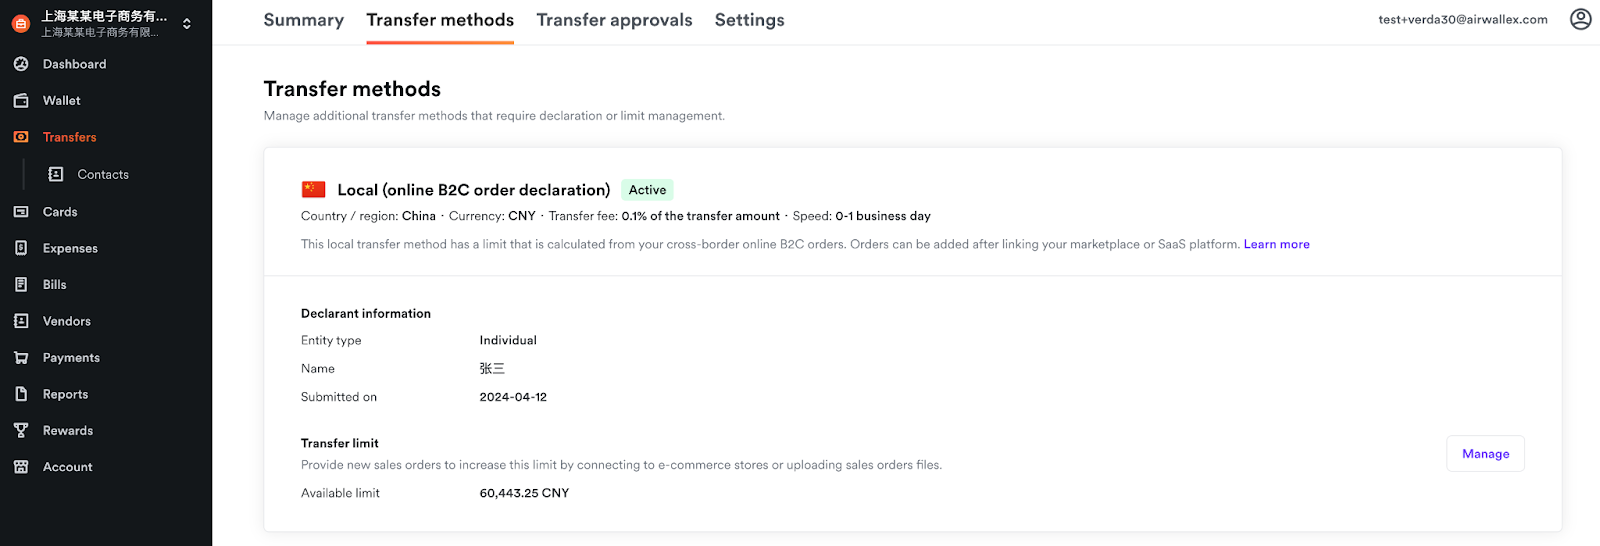The image size is (1600, 546).
Task: Click the Reports document icon
Action: [x=21, y=394]
